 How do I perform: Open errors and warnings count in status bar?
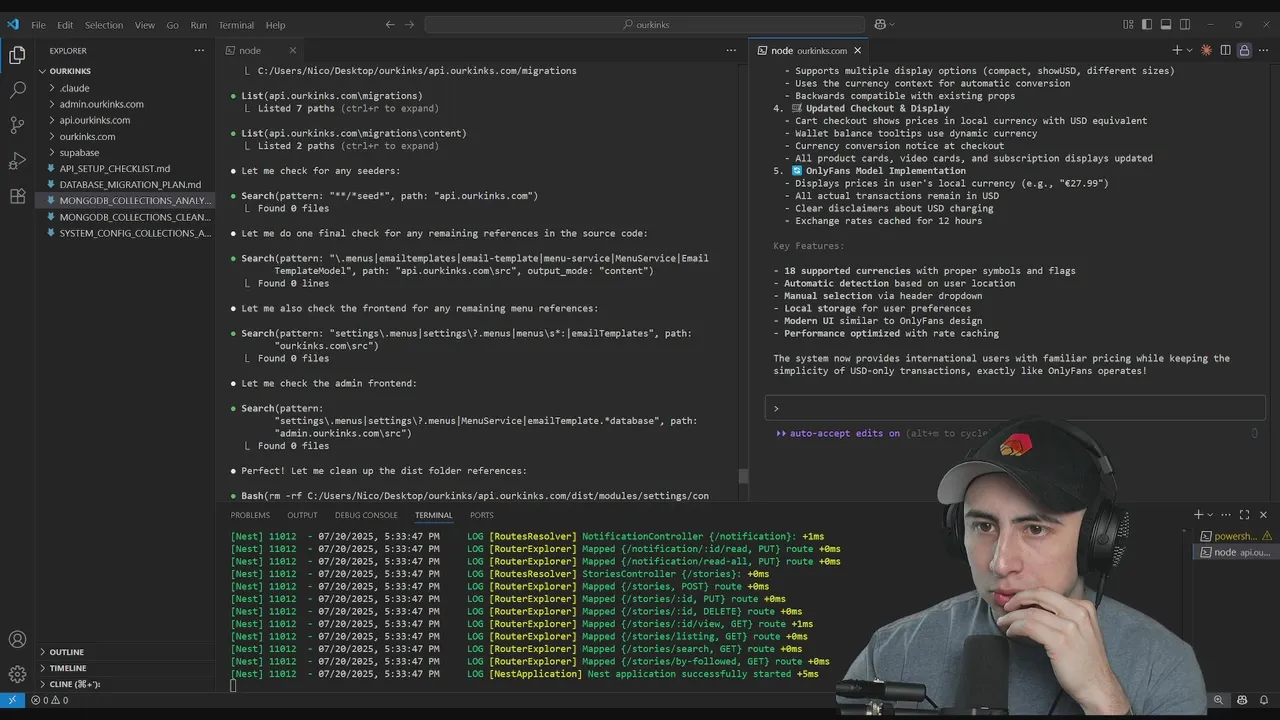pyautogui.click(x=49, y=700)
